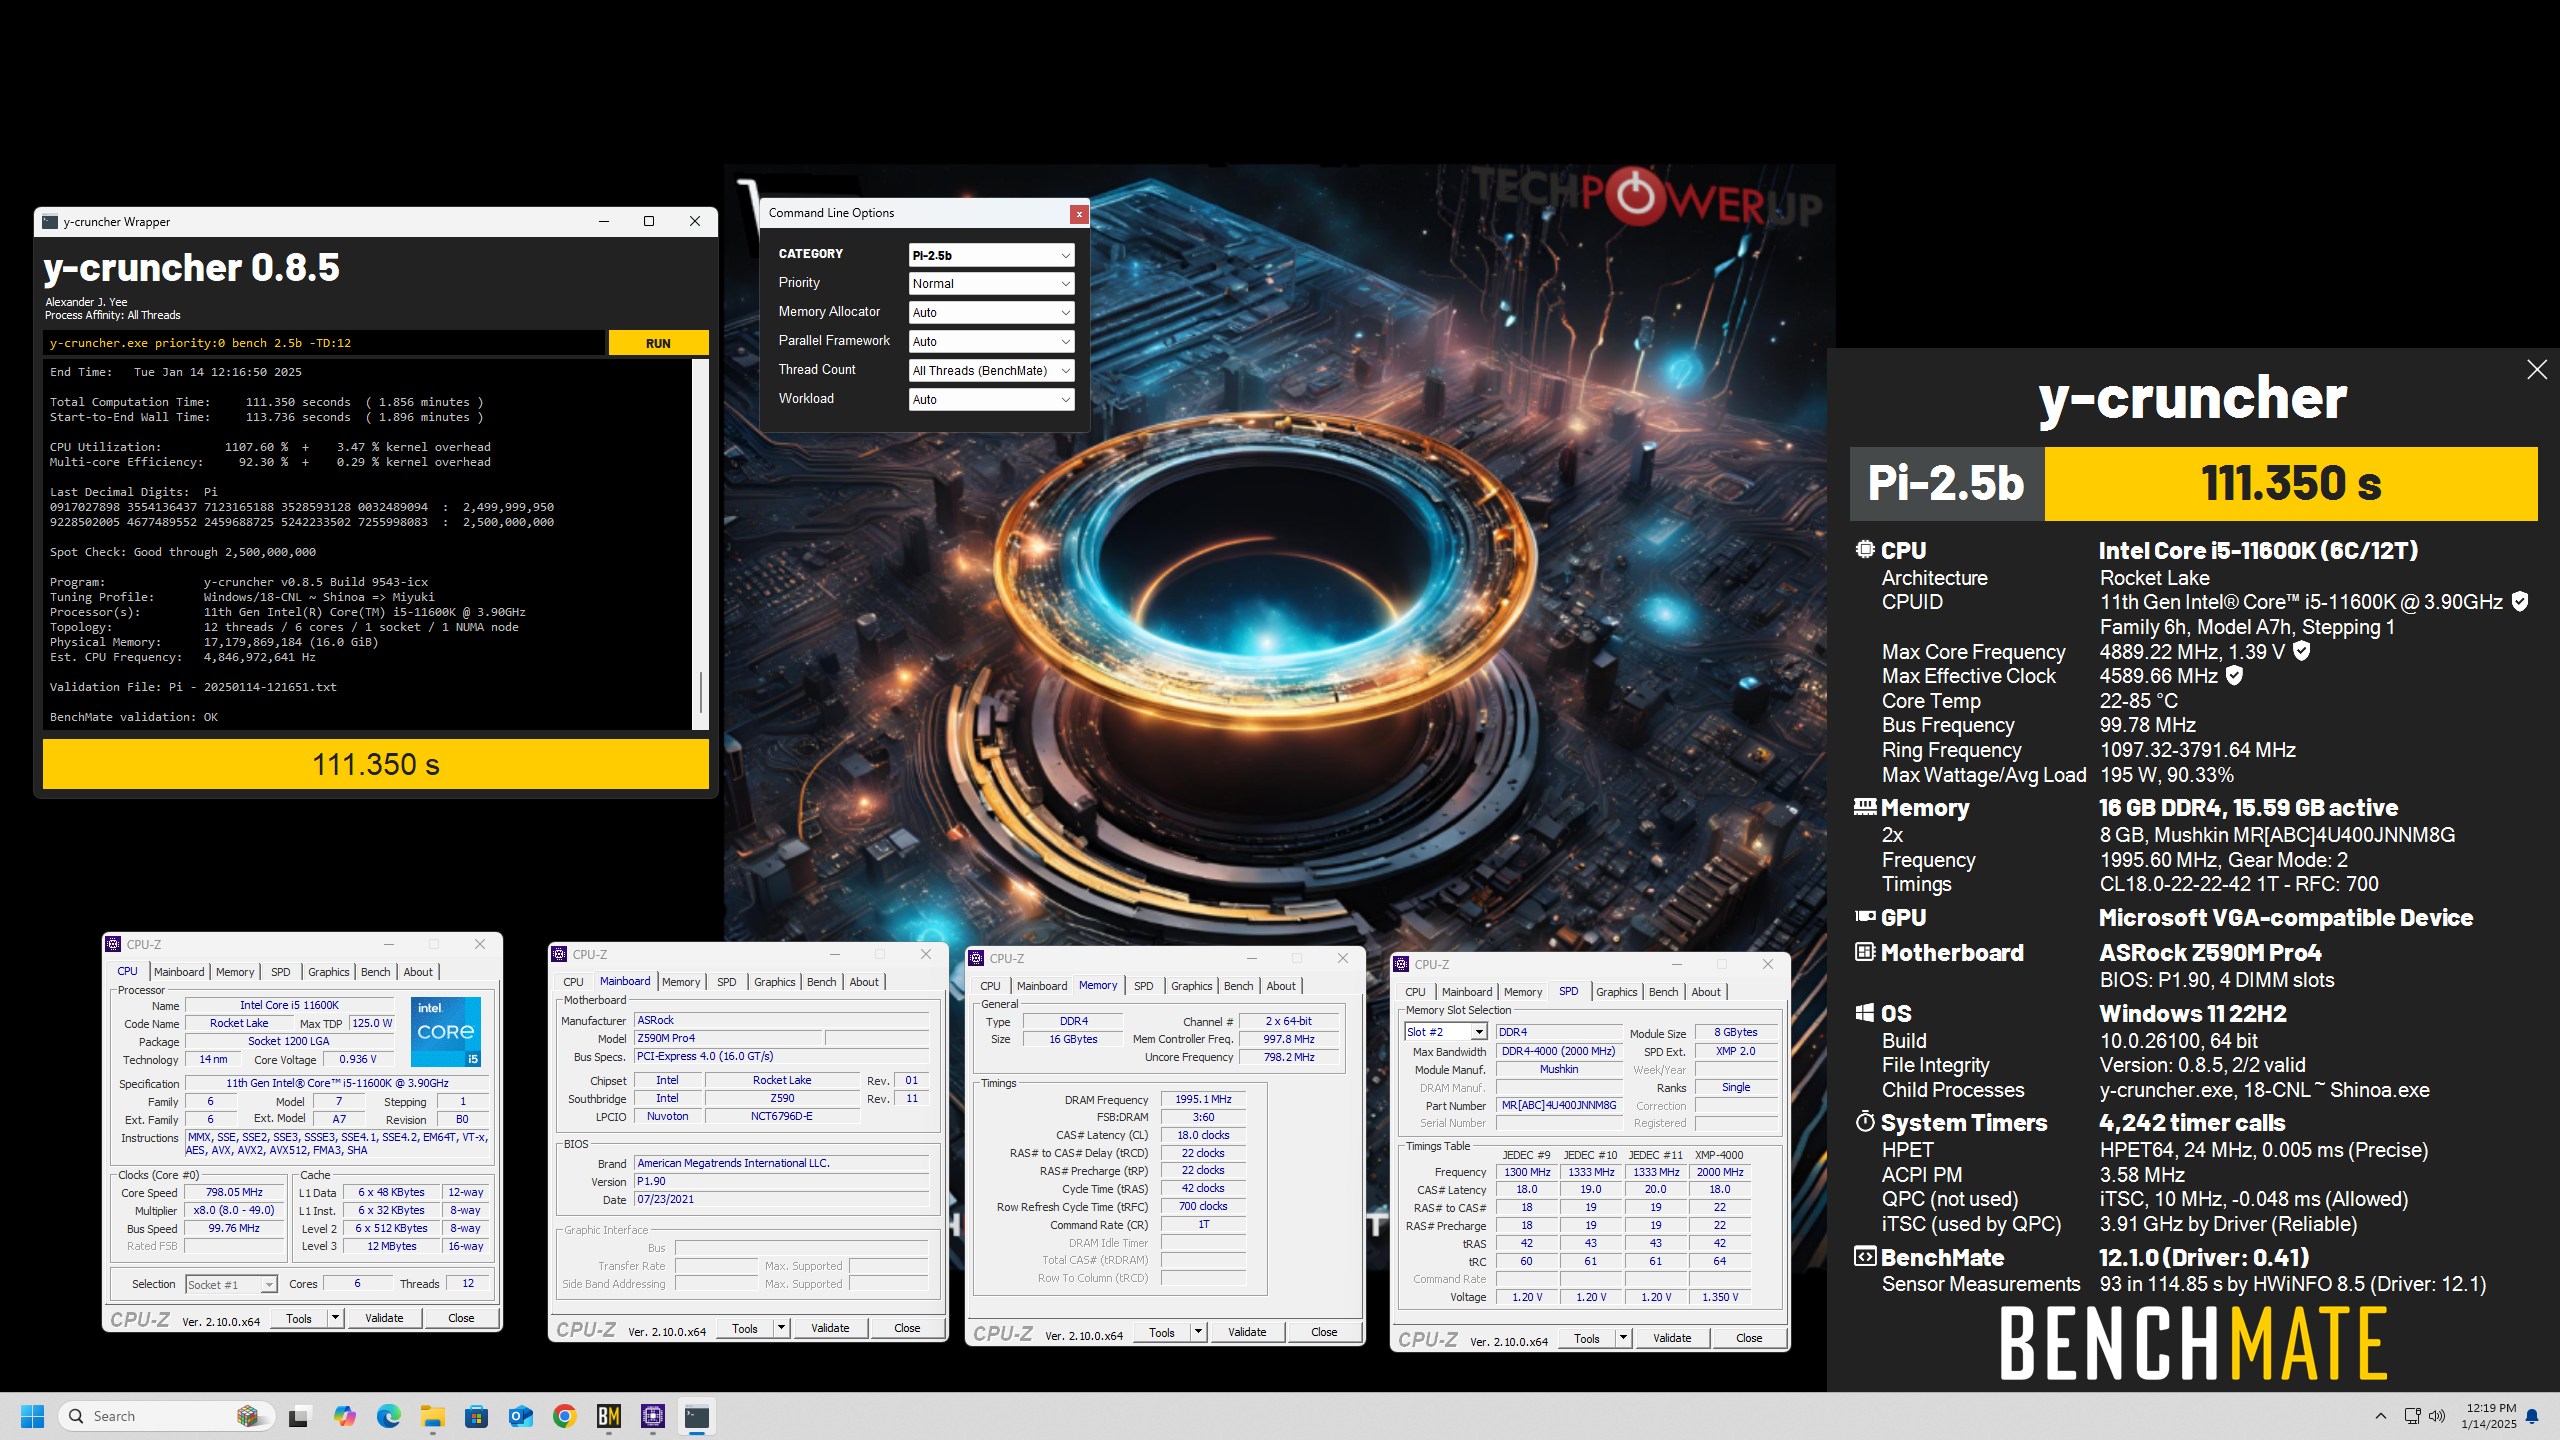Image resolution: width=2560 pixels, height=1440 pixels.
Task: Switch to Mainboard tab in CPU-Z CPU window
Action: click(x=179, y=972)
